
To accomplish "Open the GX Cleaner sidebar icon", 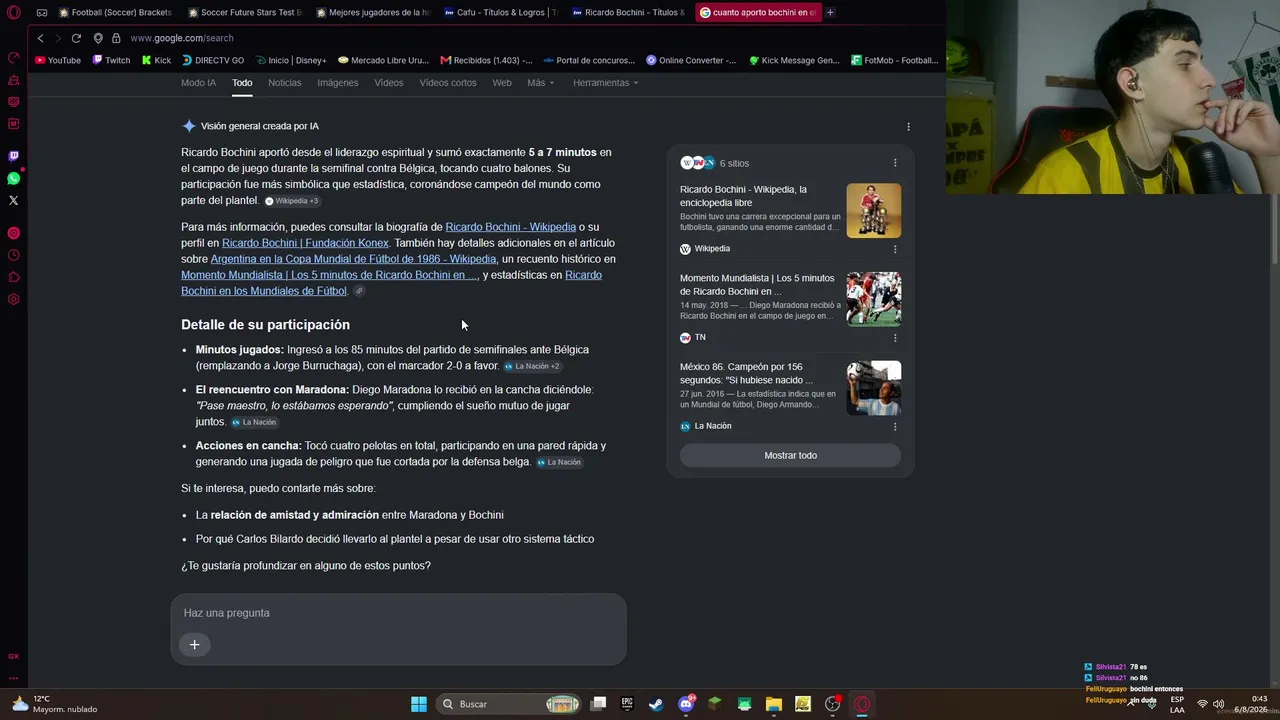I will click(x=14, y=80).
